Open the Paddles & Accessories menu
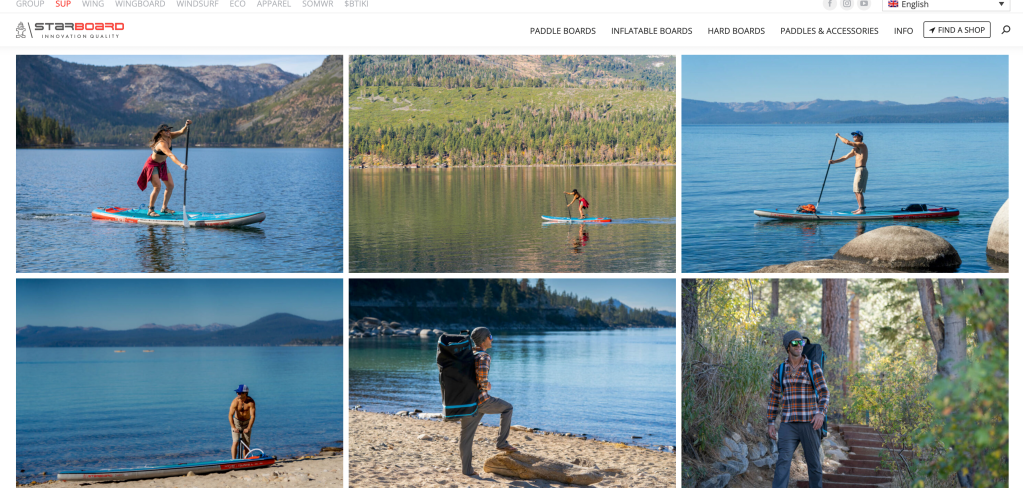The width and height of the screenshot is (1023, 488). tap(829, 31)
